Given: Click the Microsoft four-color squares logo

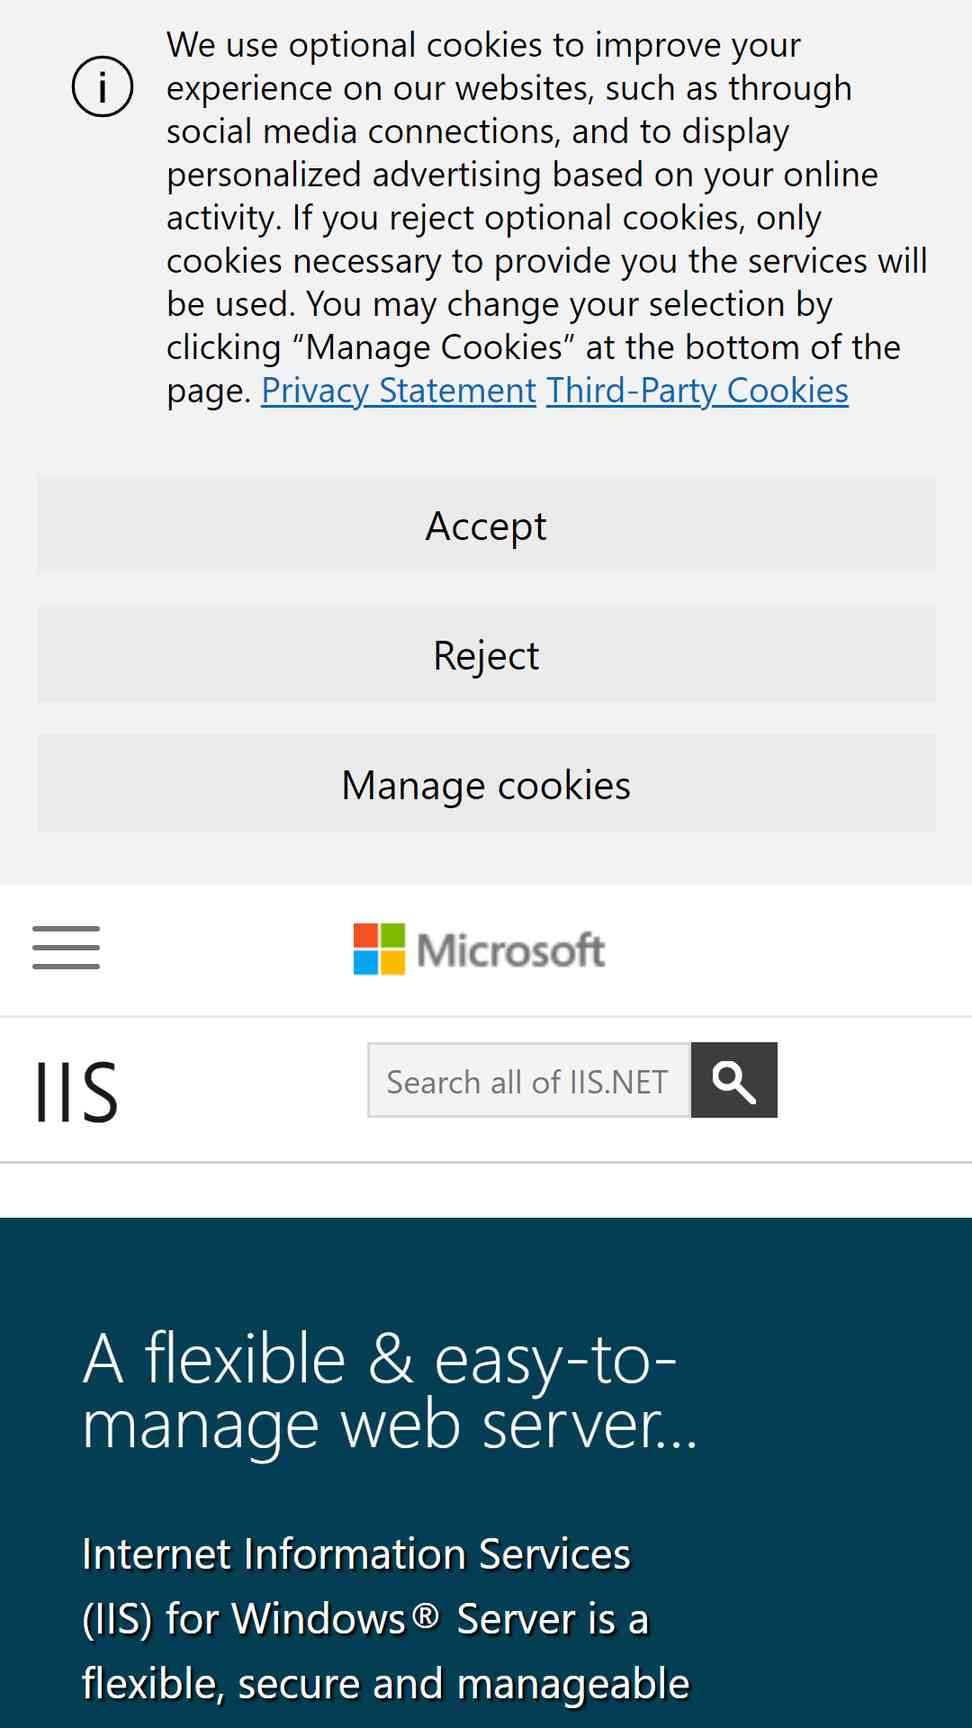Looking at the screenshot, I should pyautogui.click(x=379, y=949).
